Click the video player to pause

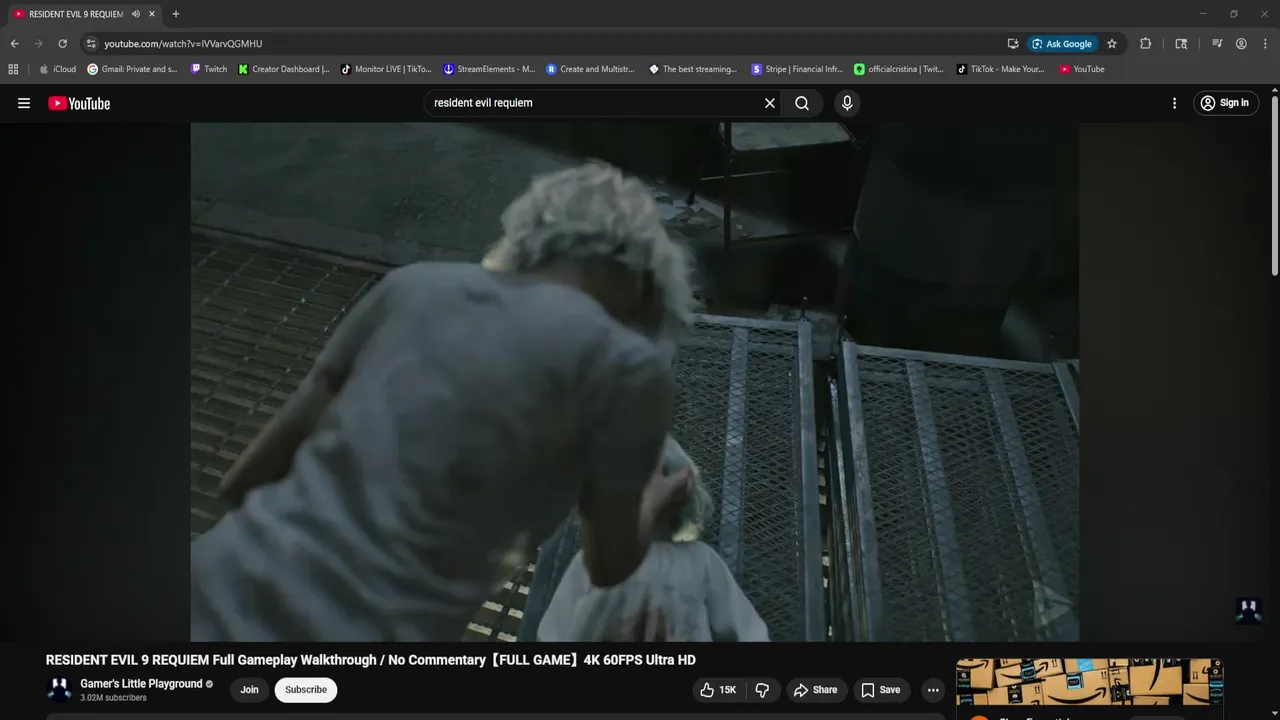[x=634, y=382]
